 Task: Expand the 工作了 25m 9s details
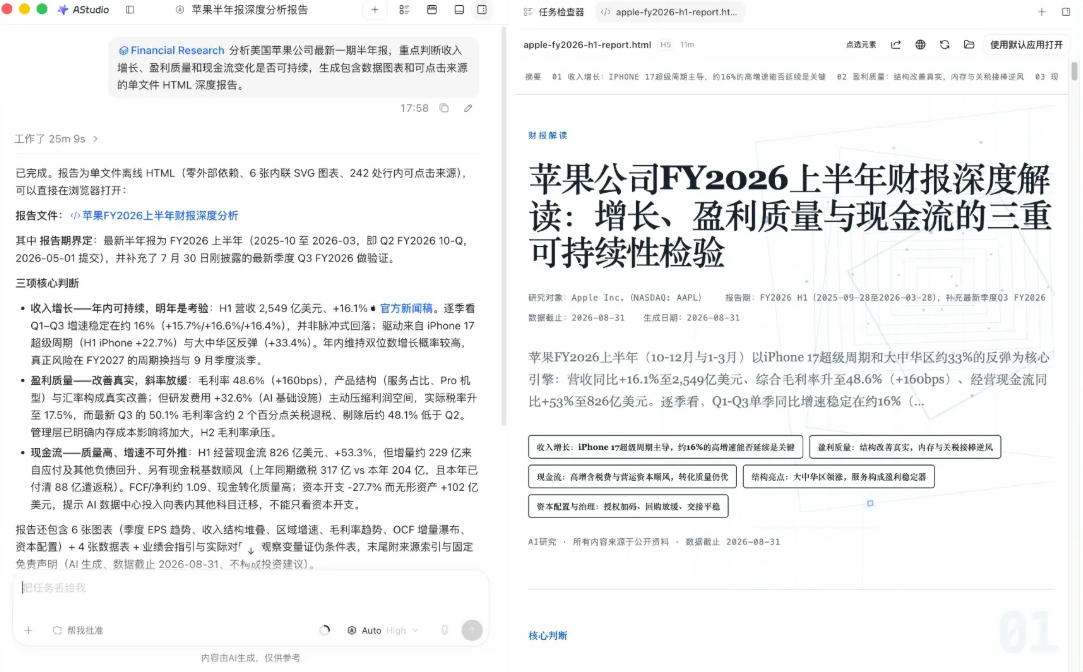click(x=56, y=139)
